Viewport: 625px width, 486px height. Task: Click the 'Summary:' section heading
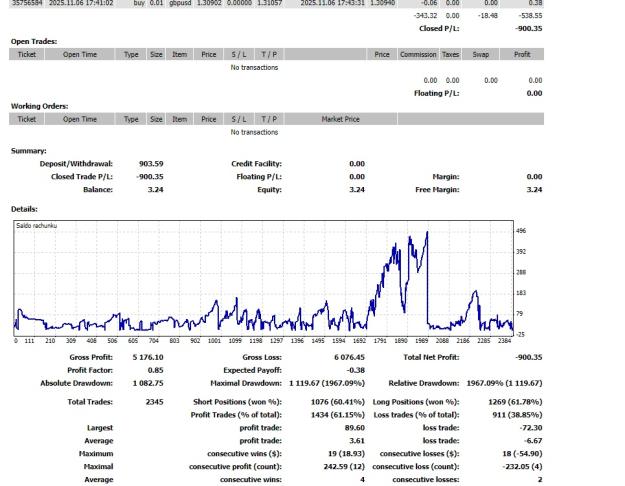[29, 151]
